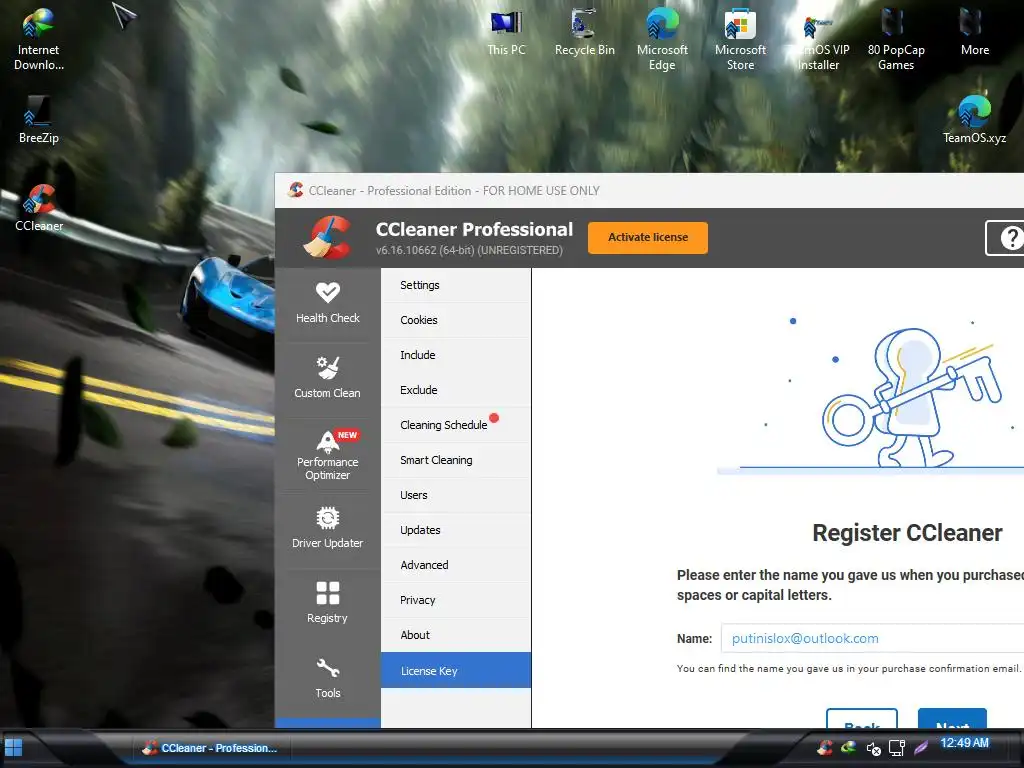Open Internet Download desktop shortcut
Screen dimensions: 1024x768
point(39,39)
